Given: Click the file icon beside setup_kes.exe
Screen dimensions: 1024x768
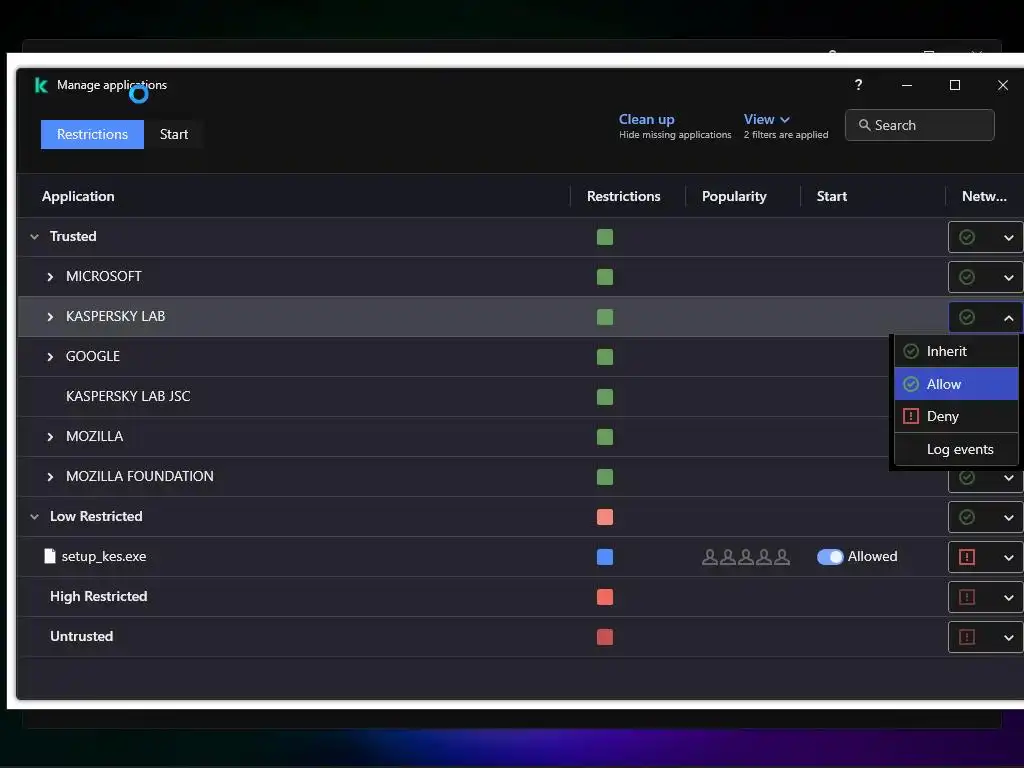Looking at the screenshot, I should 50,556.
